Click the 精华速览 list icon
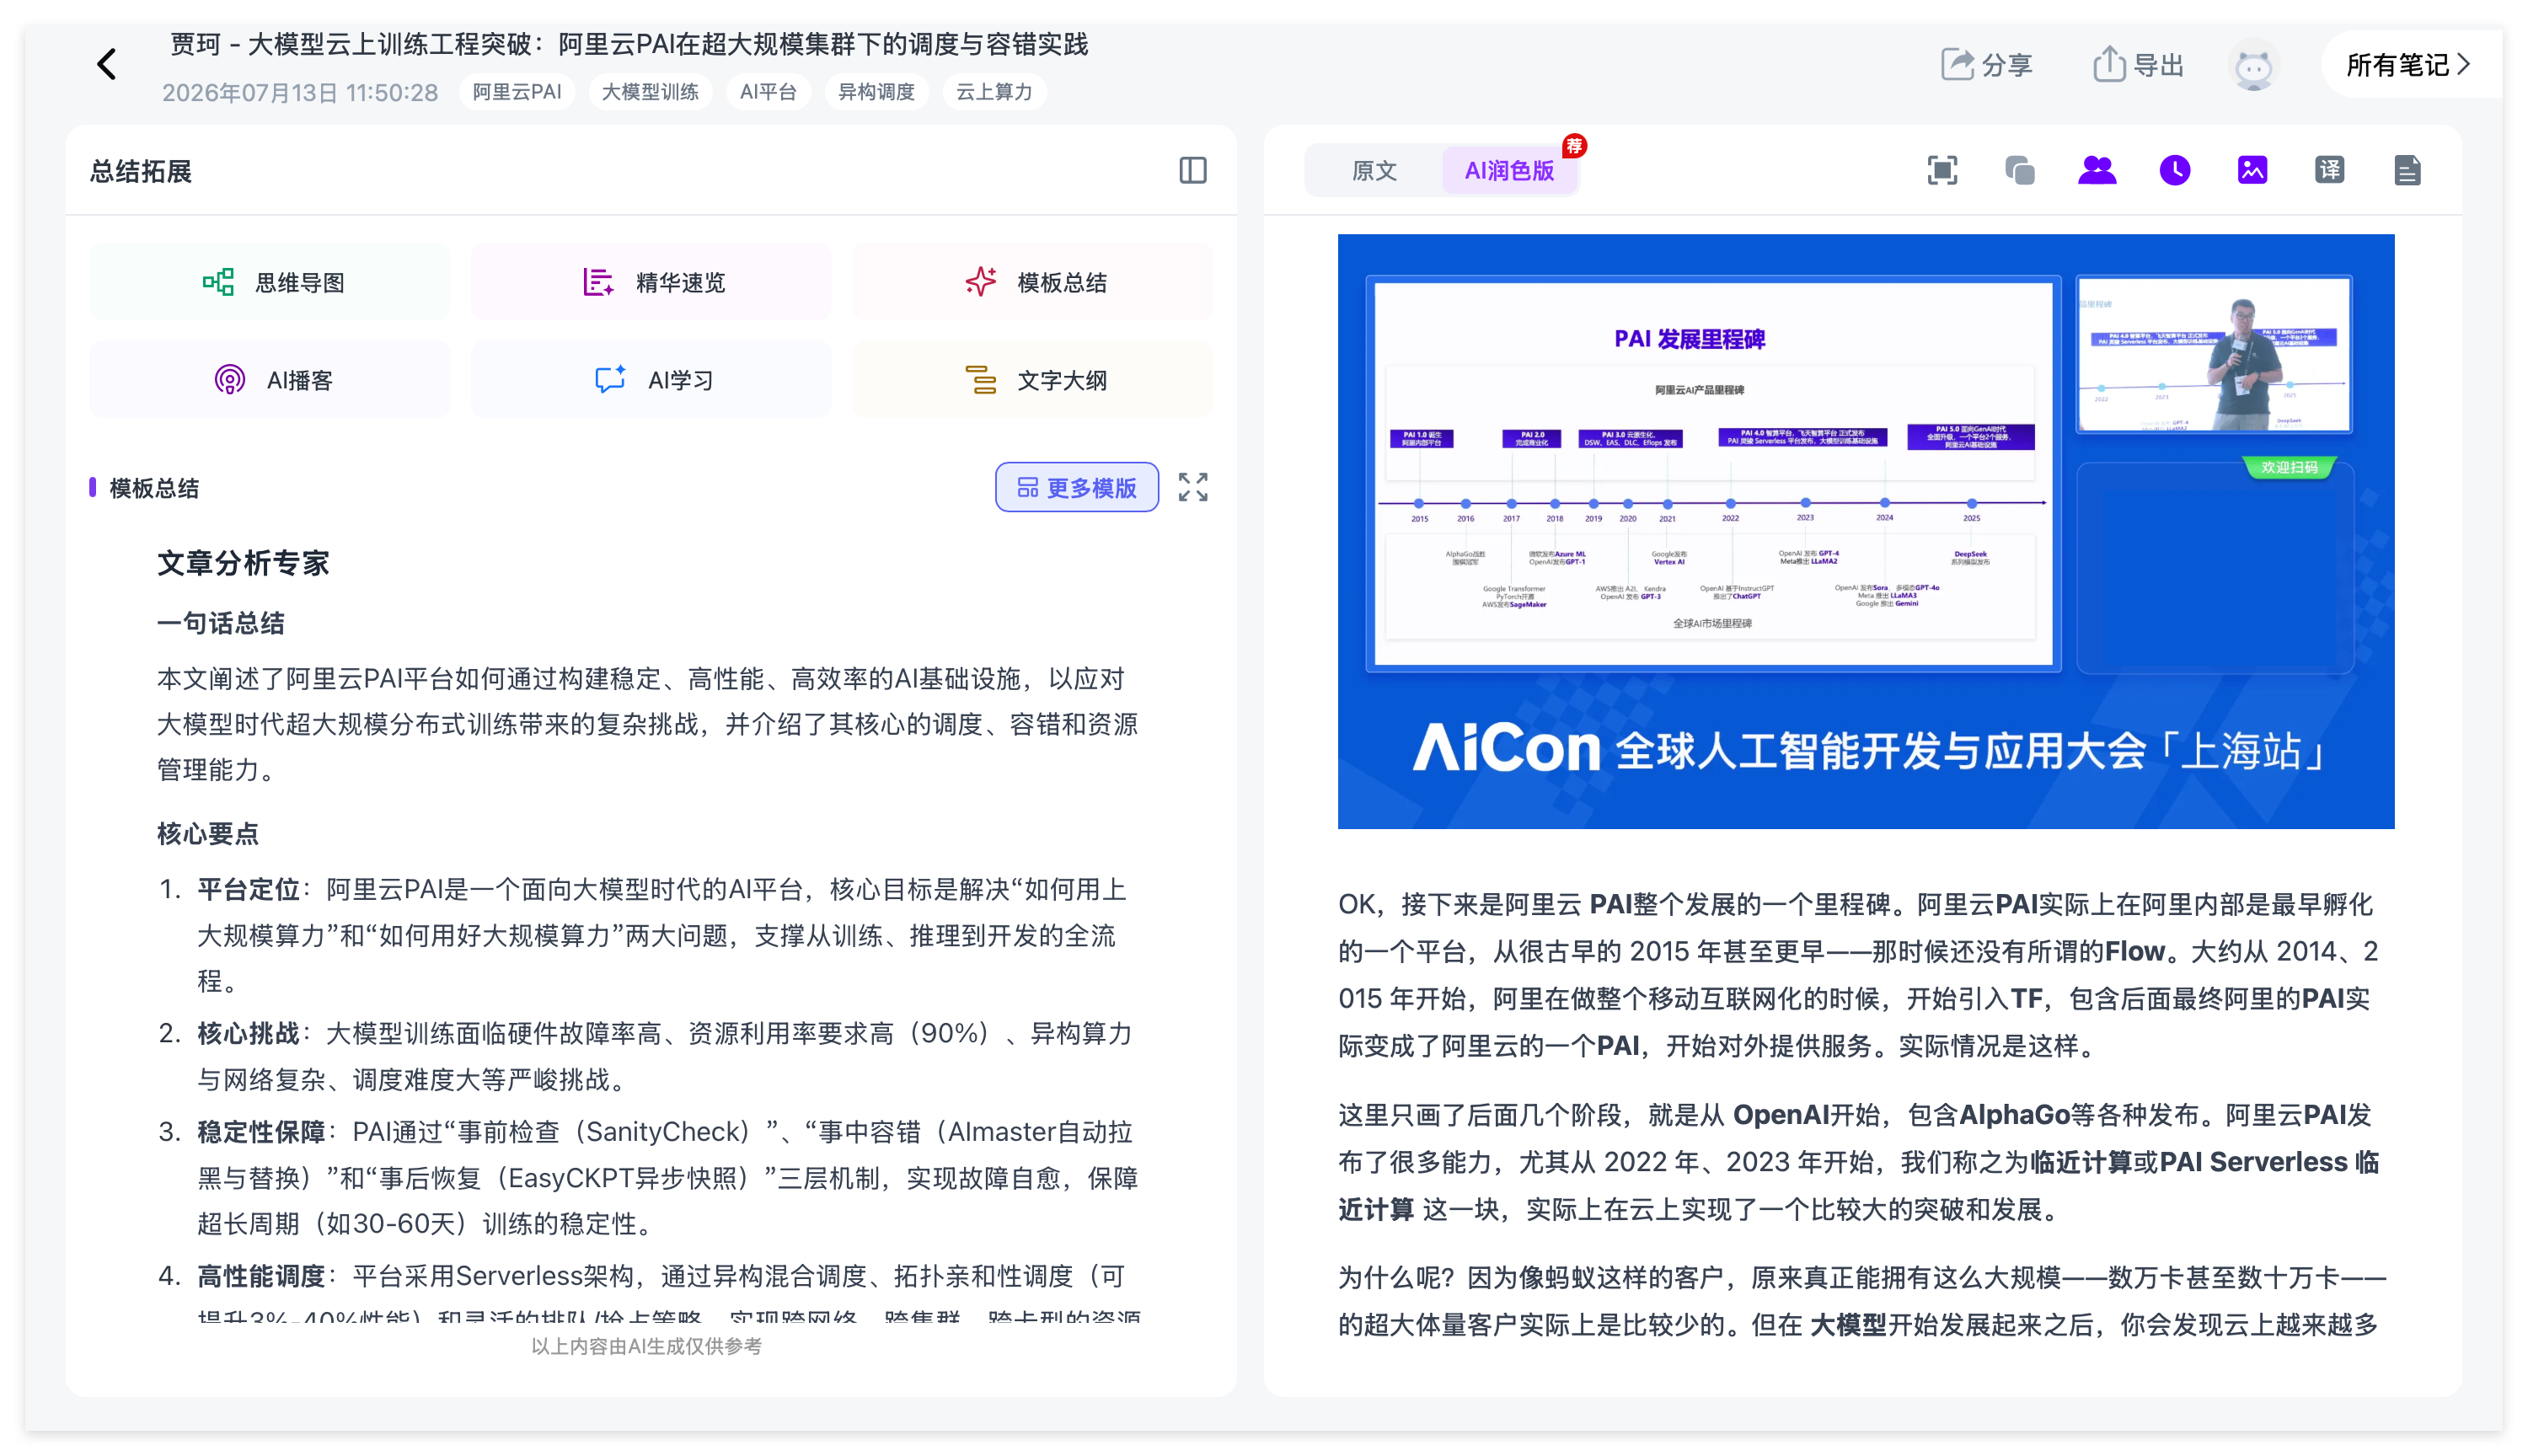The width and height of the screenshot is (2528, 1456). 598,282
